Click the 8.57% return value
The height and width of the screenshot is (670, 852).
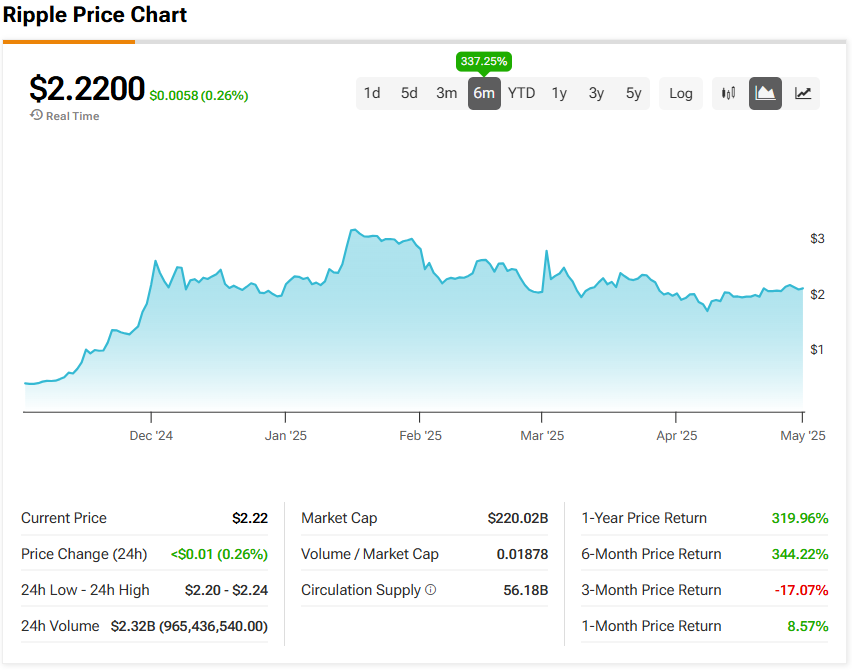point(808,627)
